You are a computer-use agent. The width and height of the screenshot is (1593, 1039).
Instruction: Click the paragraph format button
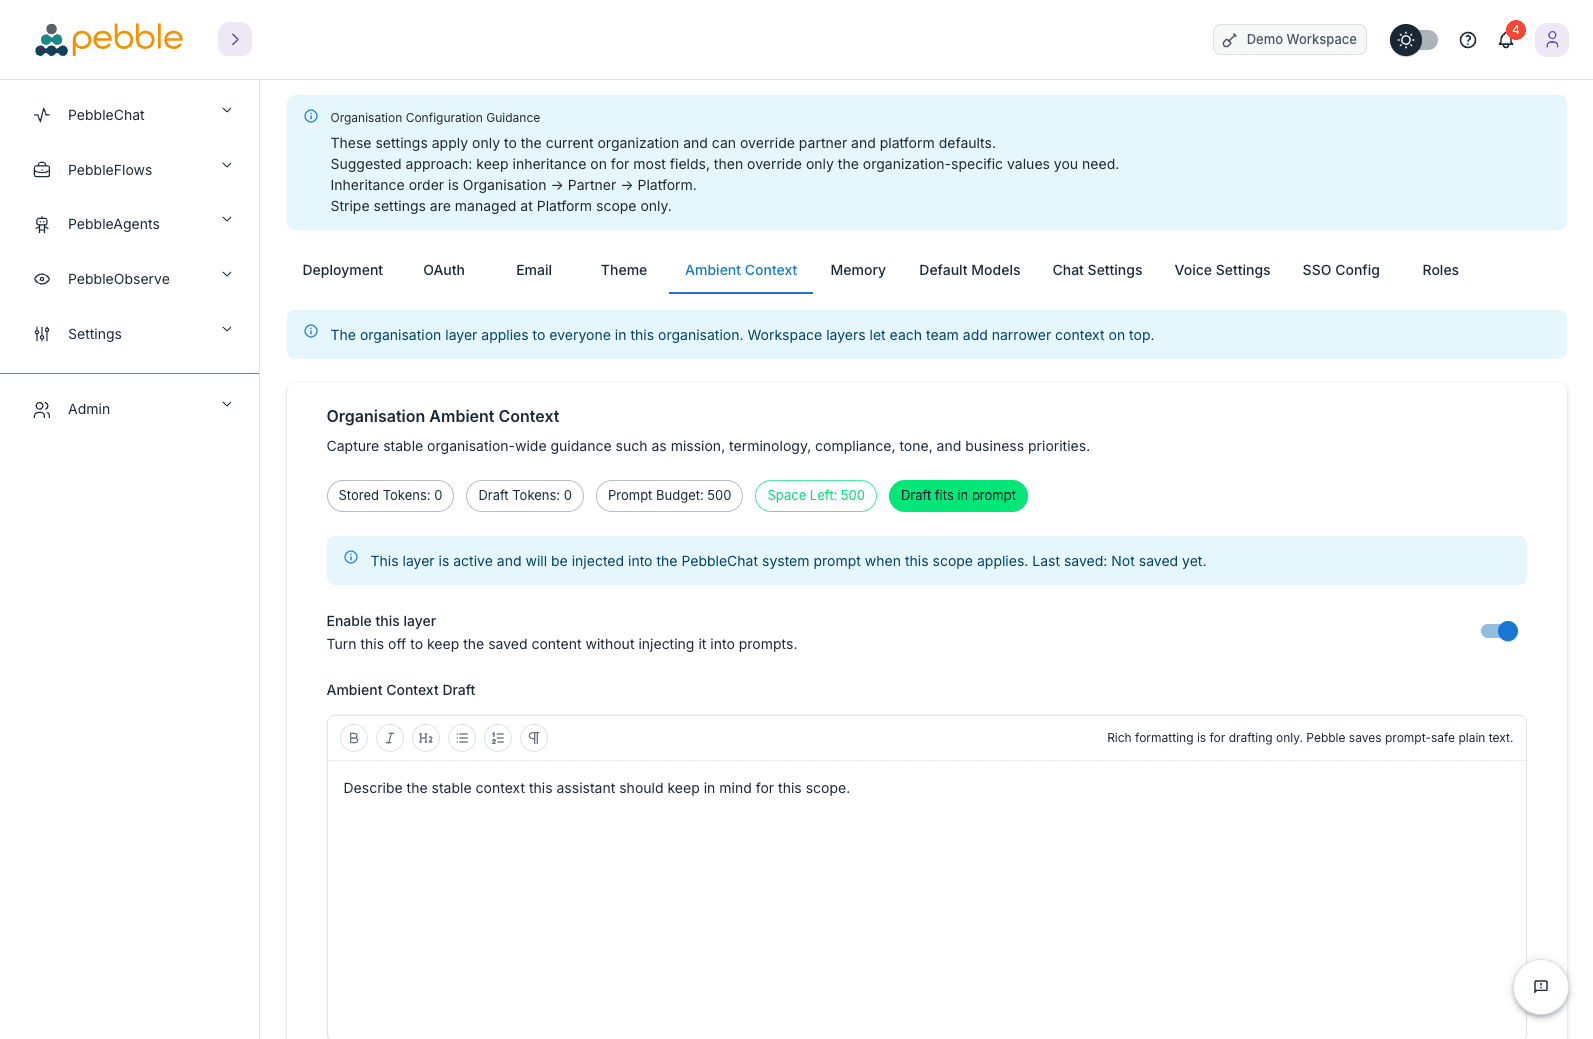534,738
